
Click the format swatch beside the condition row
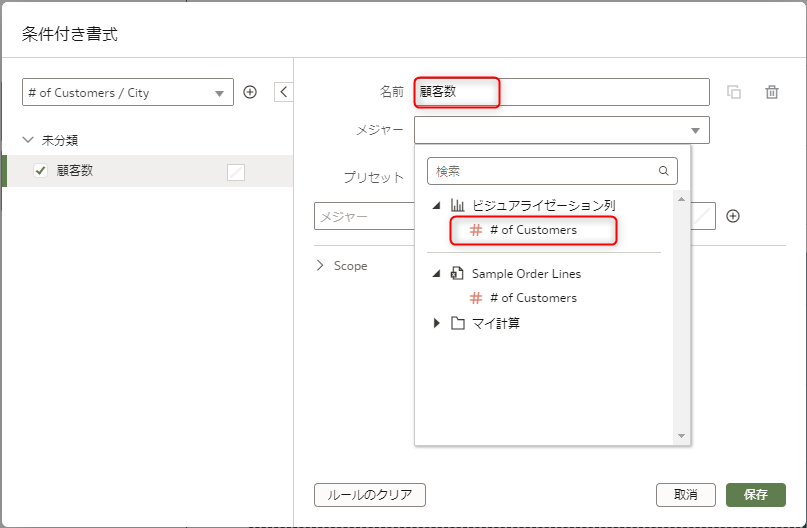[x=703, y=217]
